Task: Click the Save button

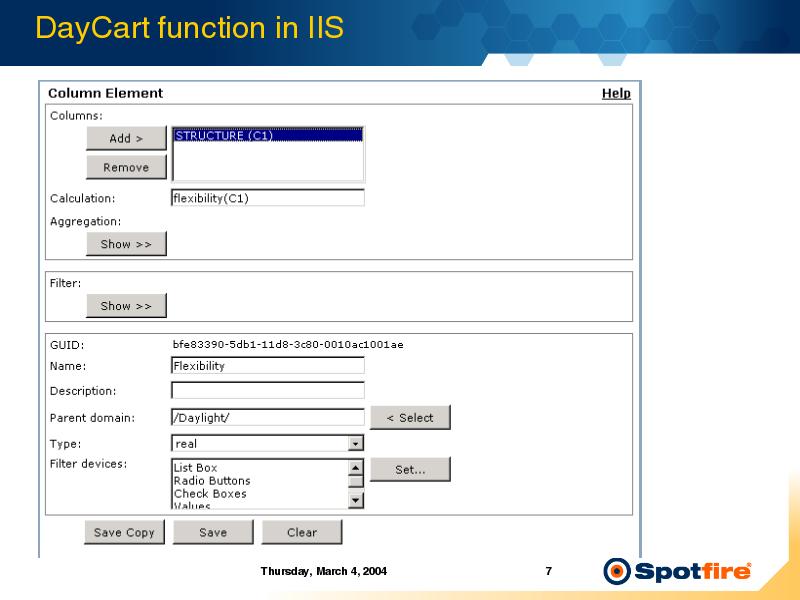Action: click(x=213, y=532)
